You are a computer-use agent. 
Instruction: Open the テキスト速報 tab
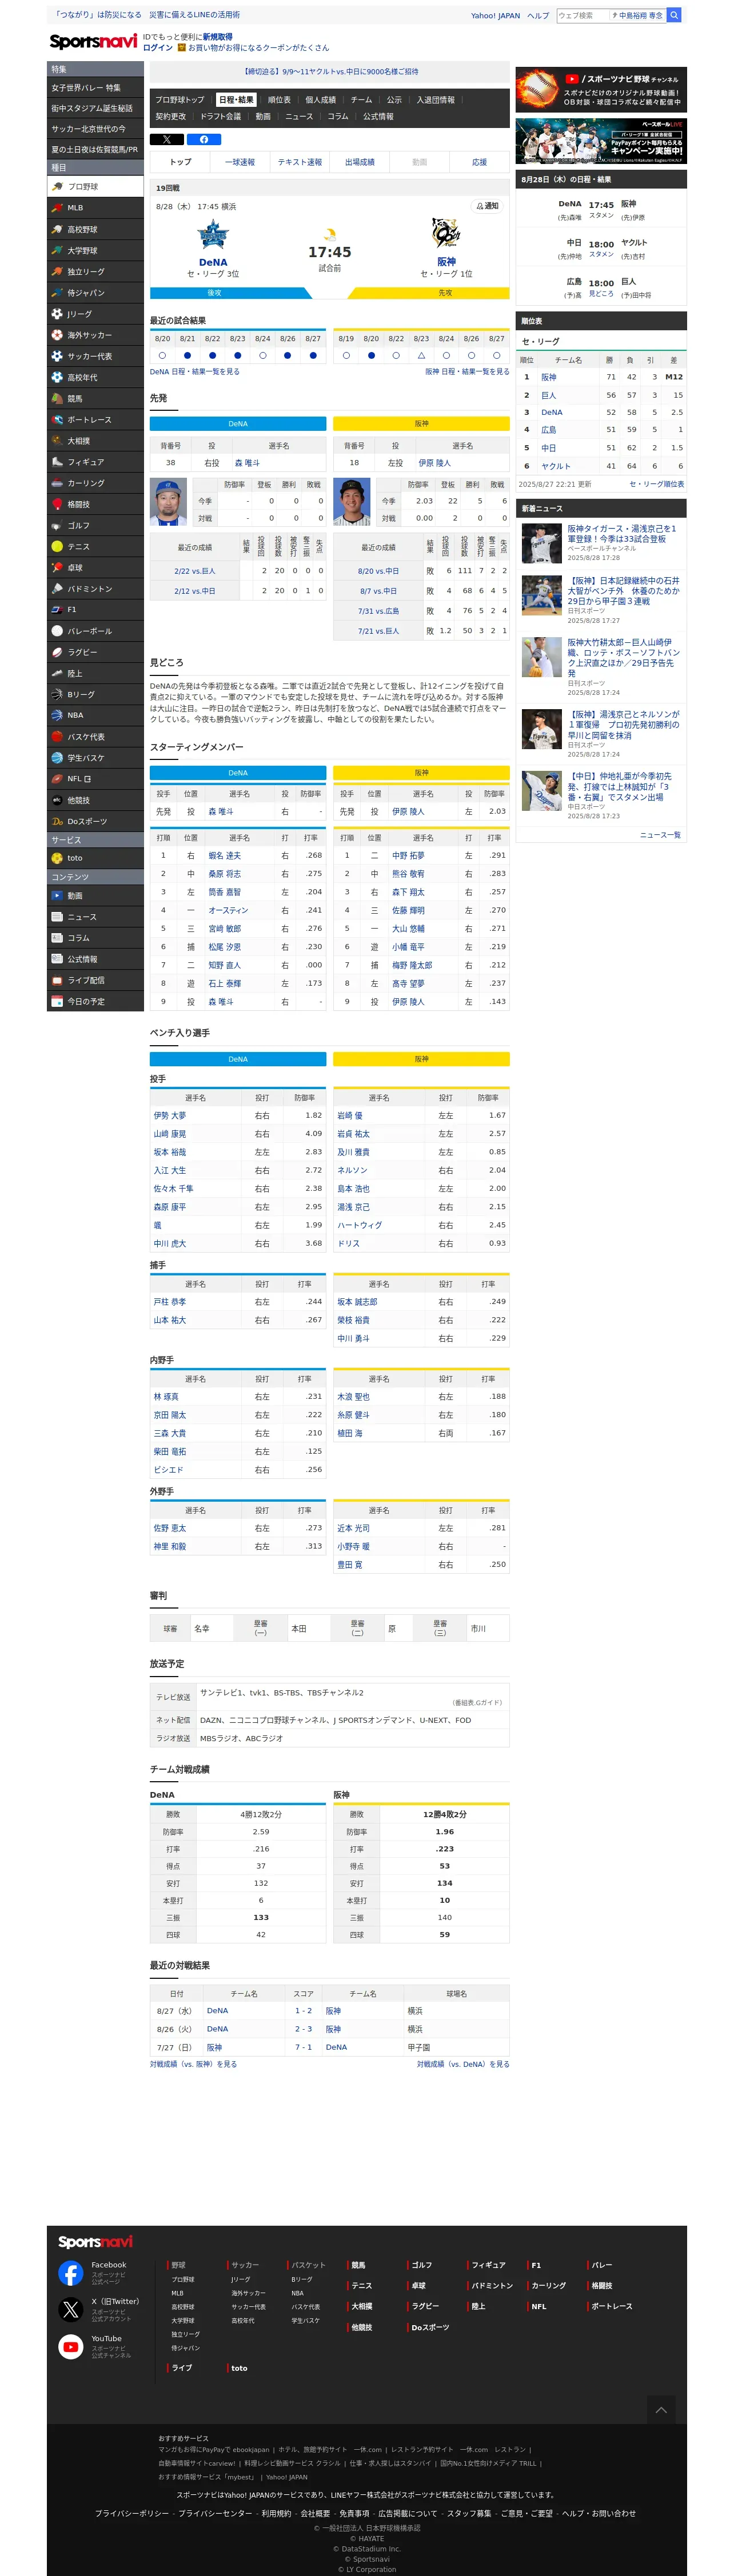[300, 162]
